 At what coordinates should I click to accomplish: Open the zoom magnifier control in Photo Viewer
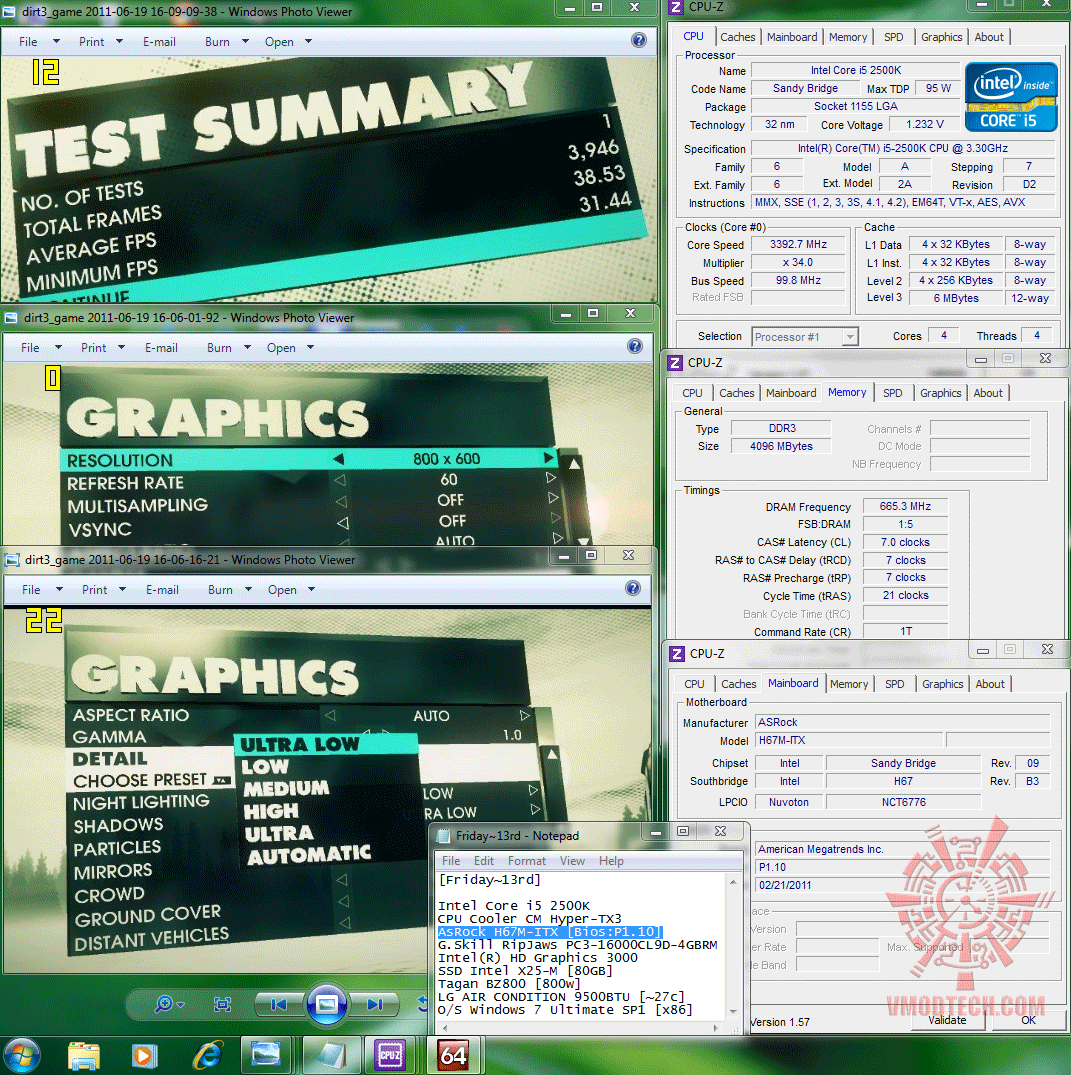(169, 1004)
